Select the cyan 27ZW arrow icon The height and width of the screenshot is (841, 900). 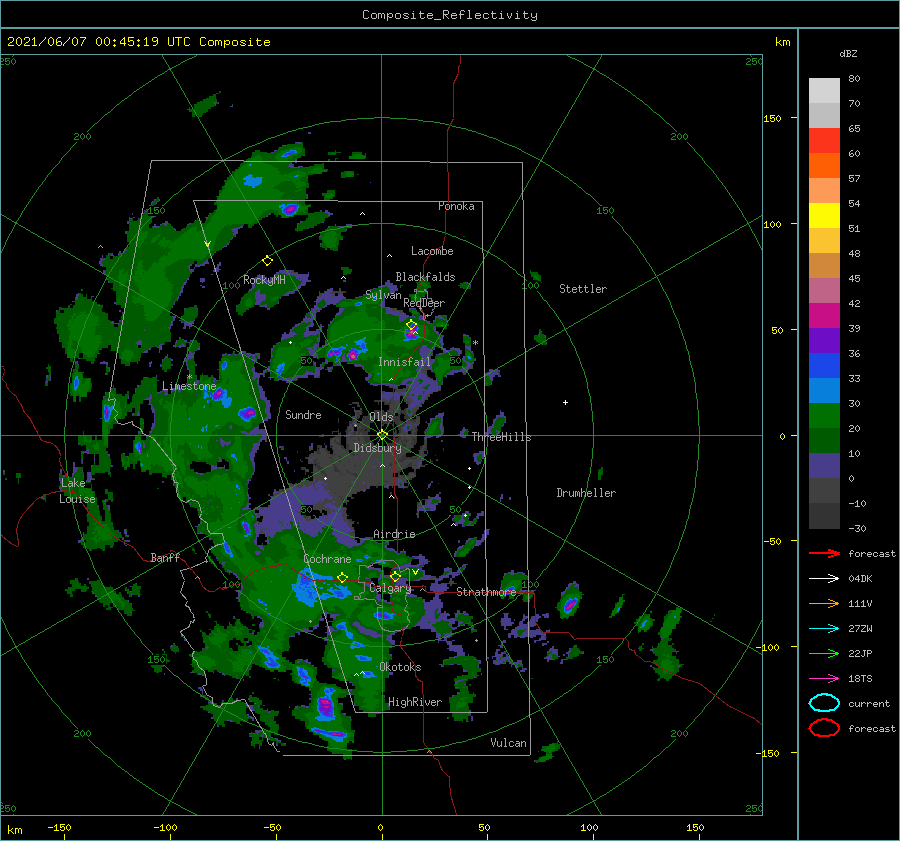click(x=824, y=629)
